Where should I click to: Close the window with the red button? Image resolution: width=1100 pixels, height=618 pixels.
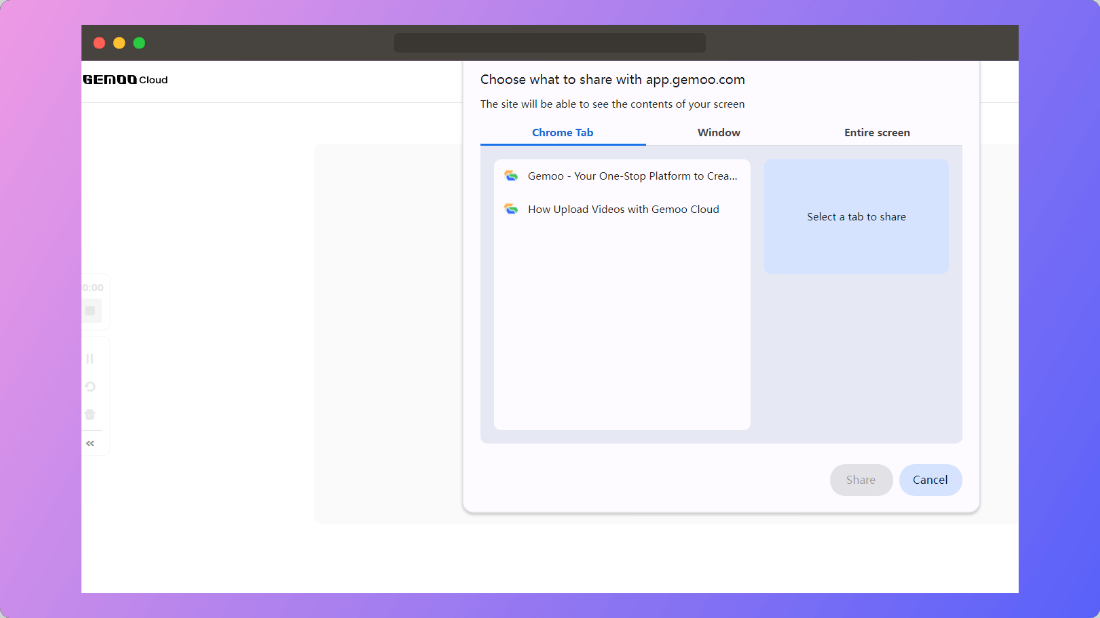pyautogui.click(x=100, y=43)
